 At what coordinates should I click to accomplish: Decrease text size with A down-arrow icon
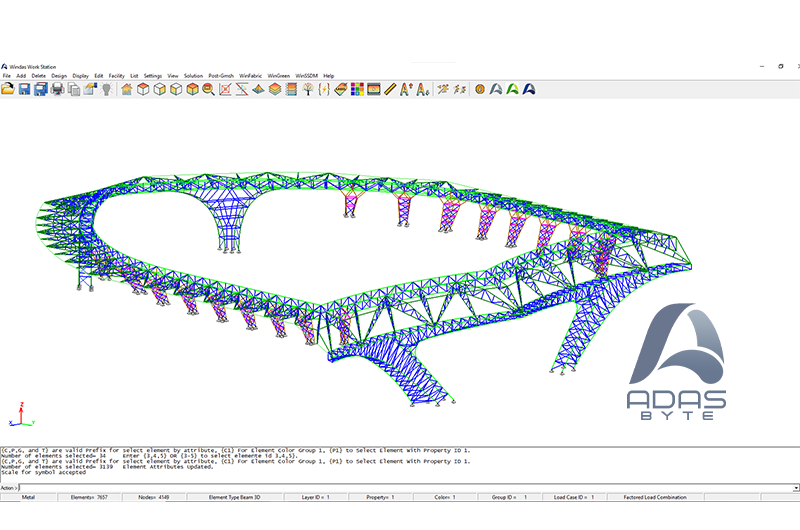point(423,89)
